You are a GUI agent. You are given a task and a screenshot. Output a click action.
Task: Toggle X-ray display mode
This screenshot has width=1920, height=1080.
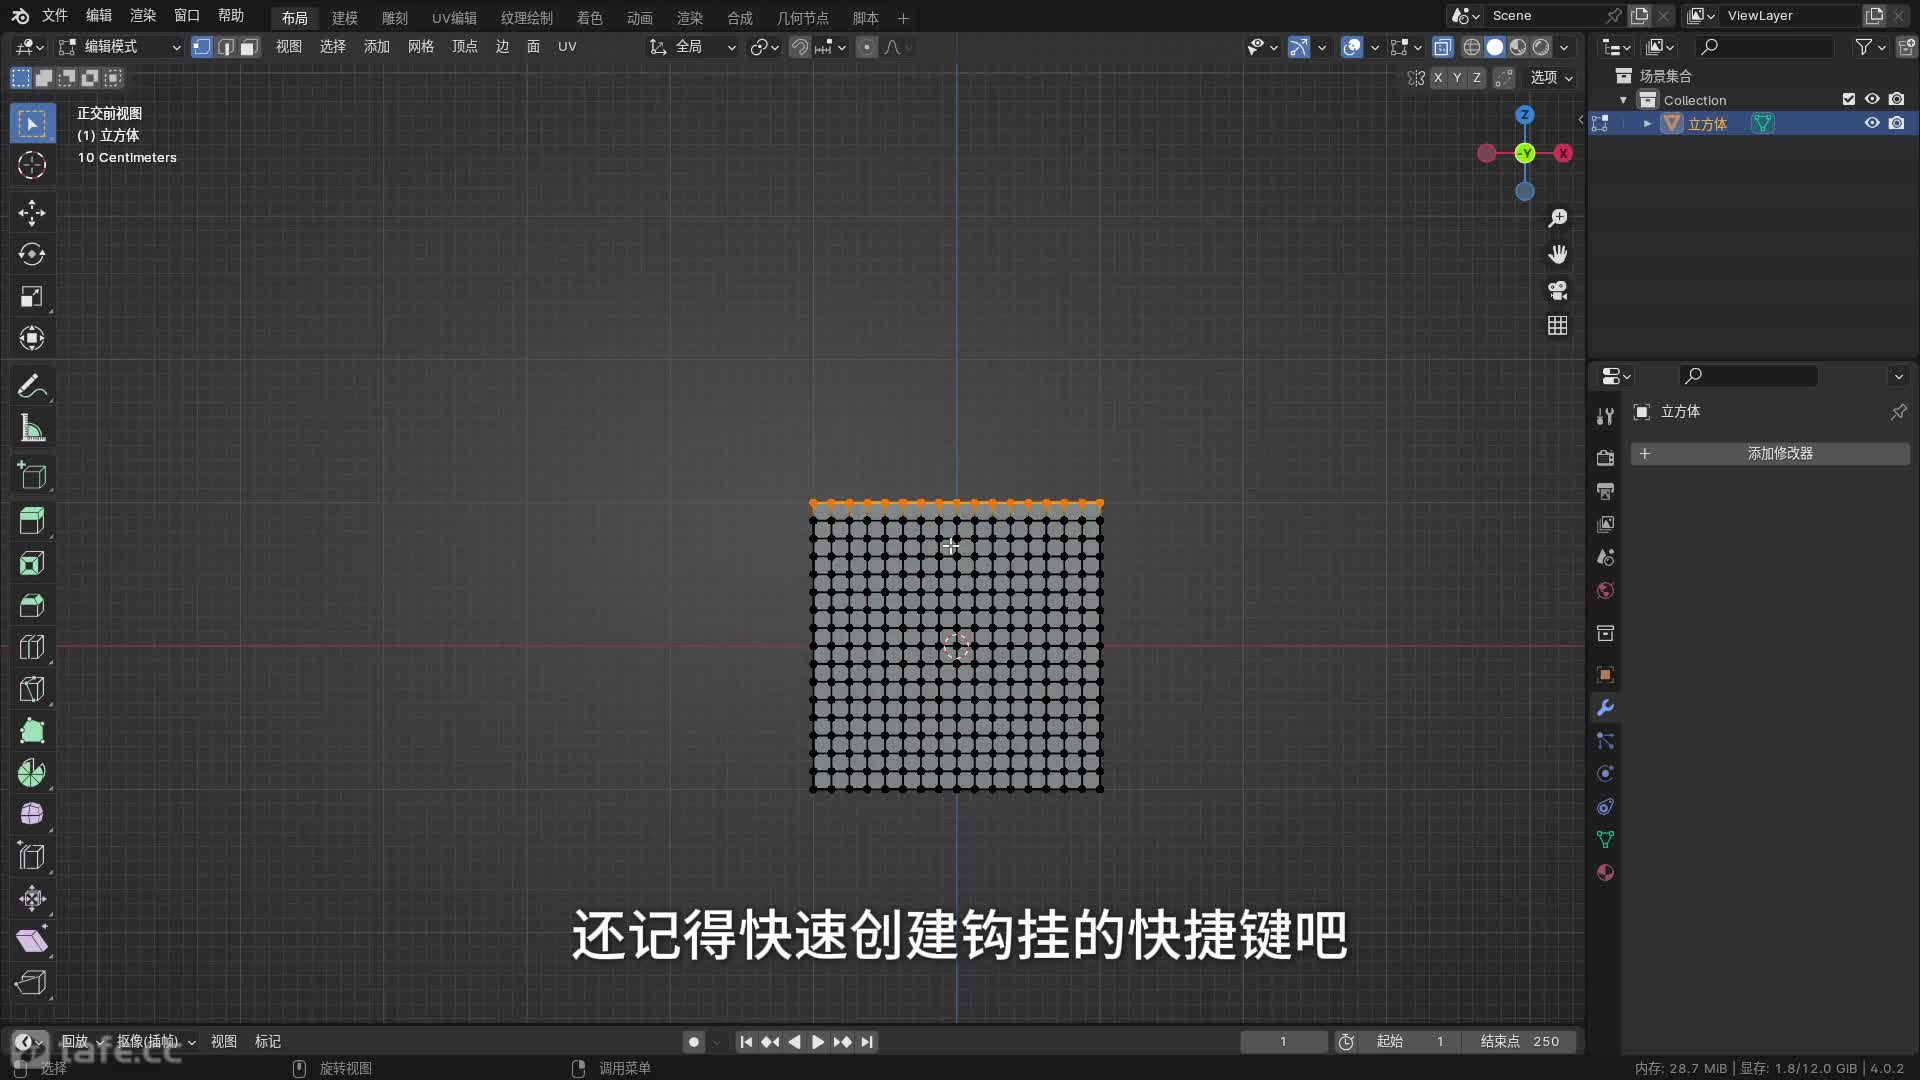[1442, 47]
